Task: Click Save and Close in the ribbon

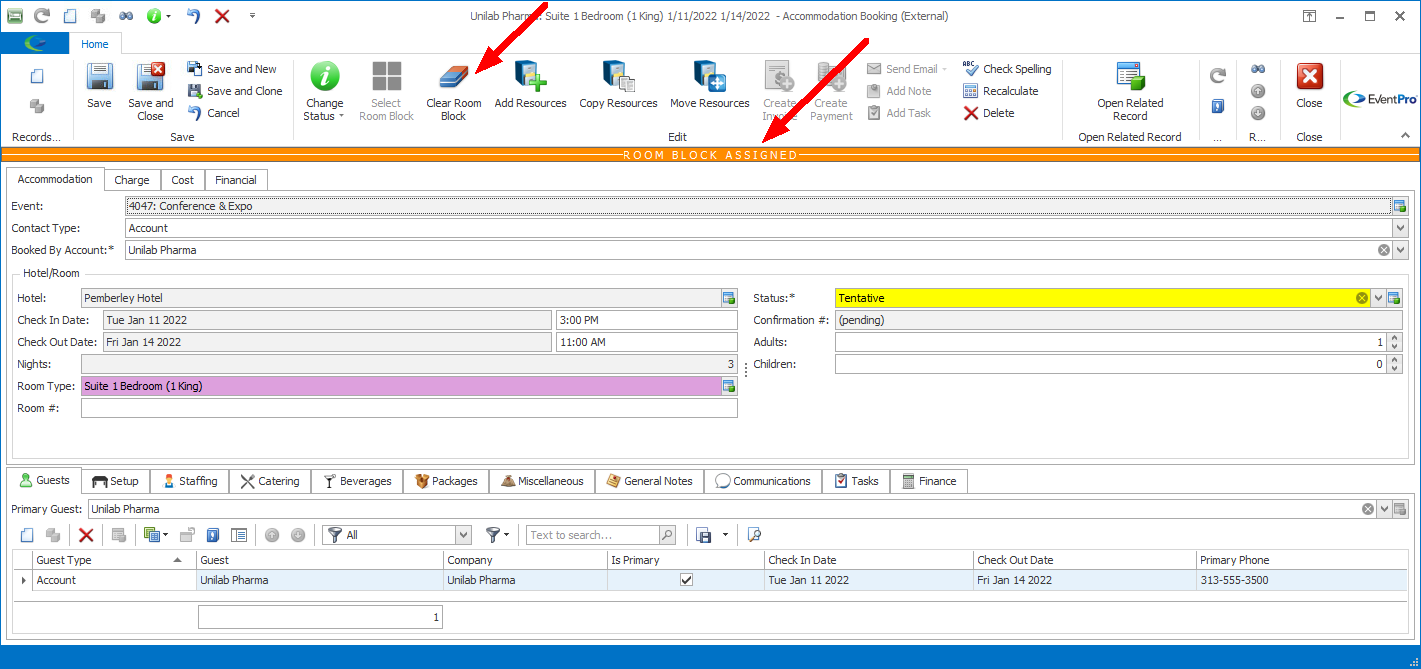Action: 150,92
